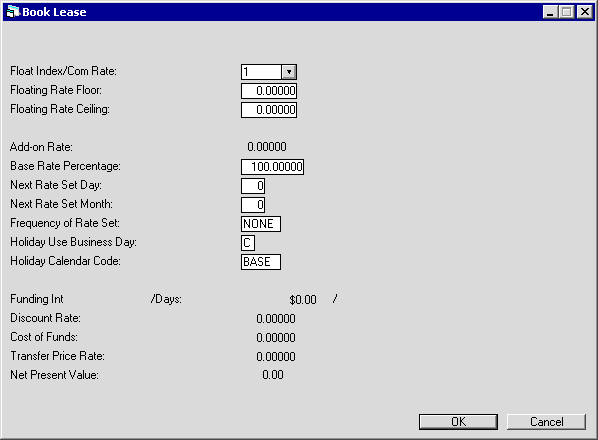This screenshot has width=598, height=440.
Task: Select the Base Rate Percentage input box
Action: [272, 167]
